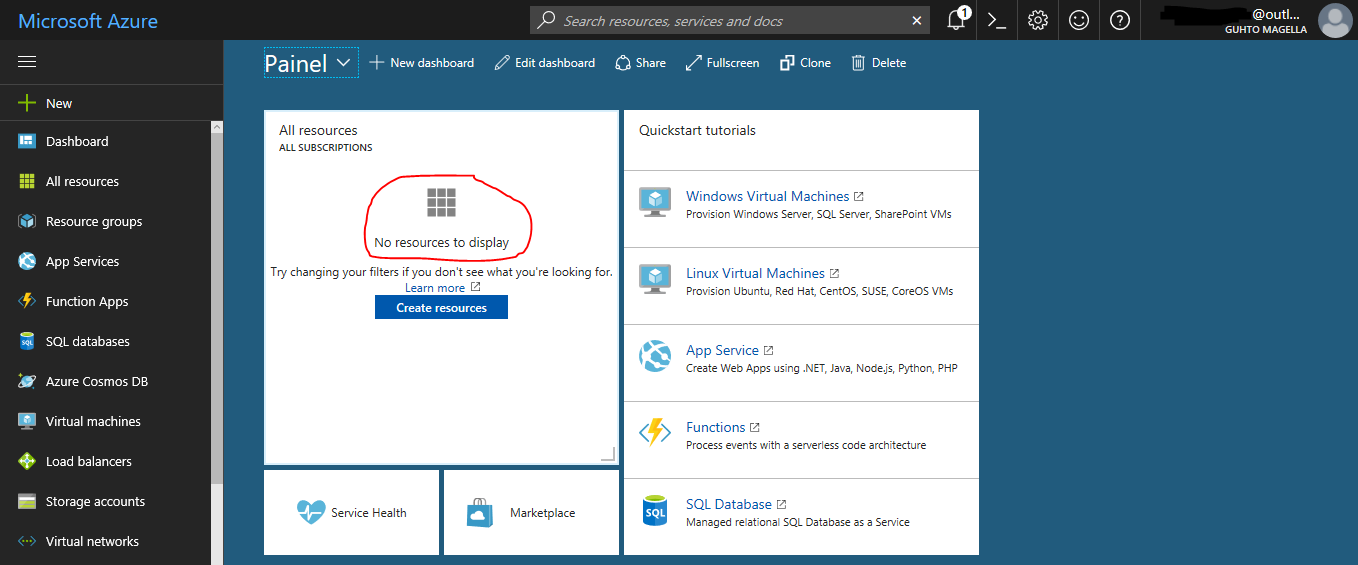Click New dashboard in toolbar
The image size is (1358, 565).
coord(421,62)
